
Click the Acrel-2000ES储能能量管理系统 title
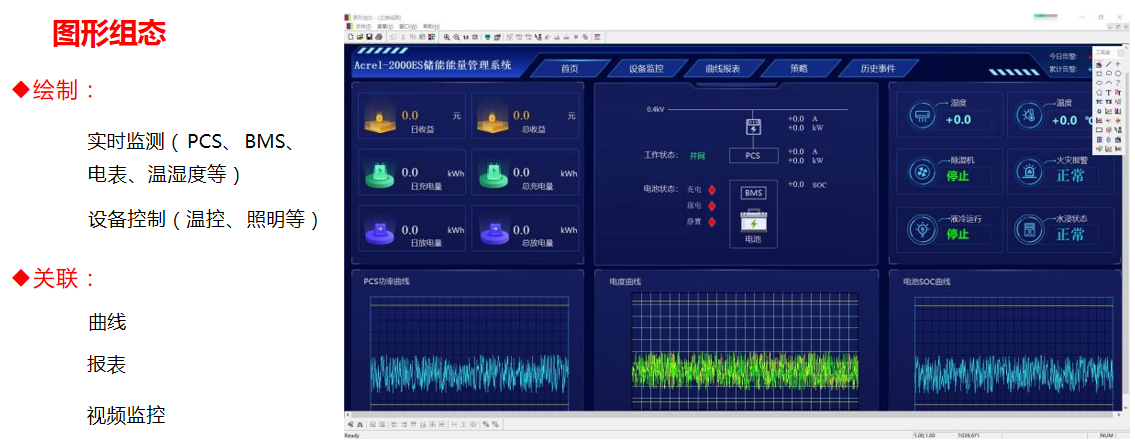click(432, 65)
